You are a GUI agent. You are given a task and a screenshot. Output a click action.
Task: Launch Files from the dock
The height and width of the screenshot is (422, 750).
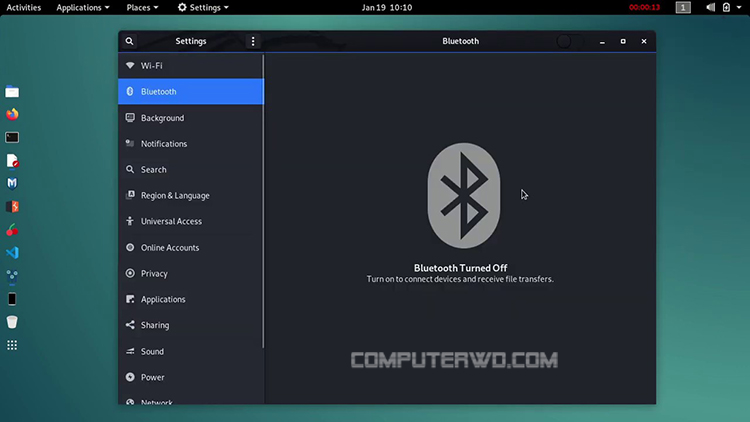(x=12, y=91)
